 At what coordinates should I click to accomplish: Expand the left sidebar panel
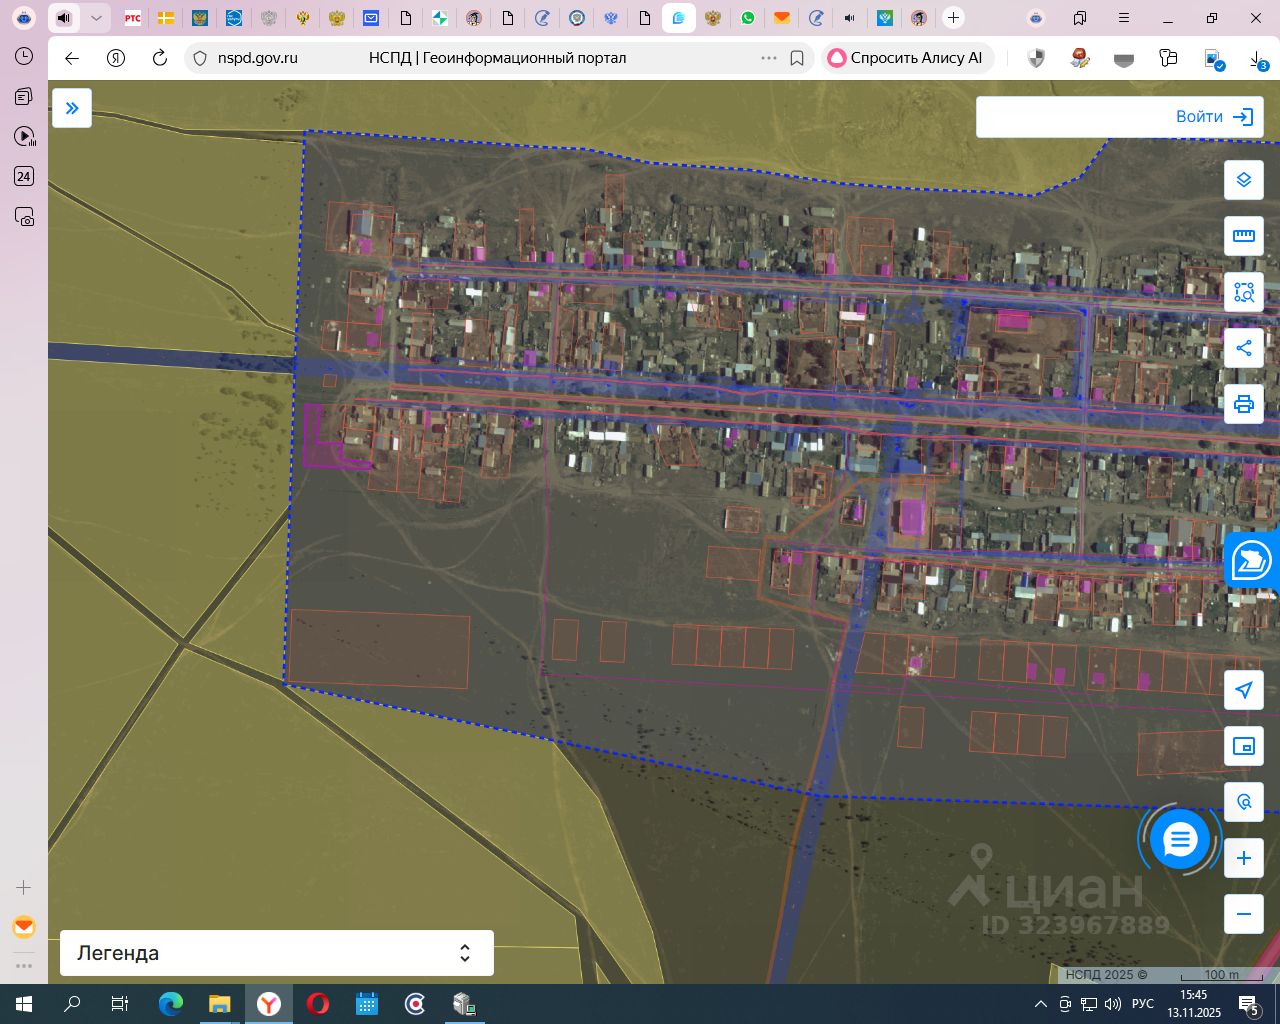click(72, 108)
